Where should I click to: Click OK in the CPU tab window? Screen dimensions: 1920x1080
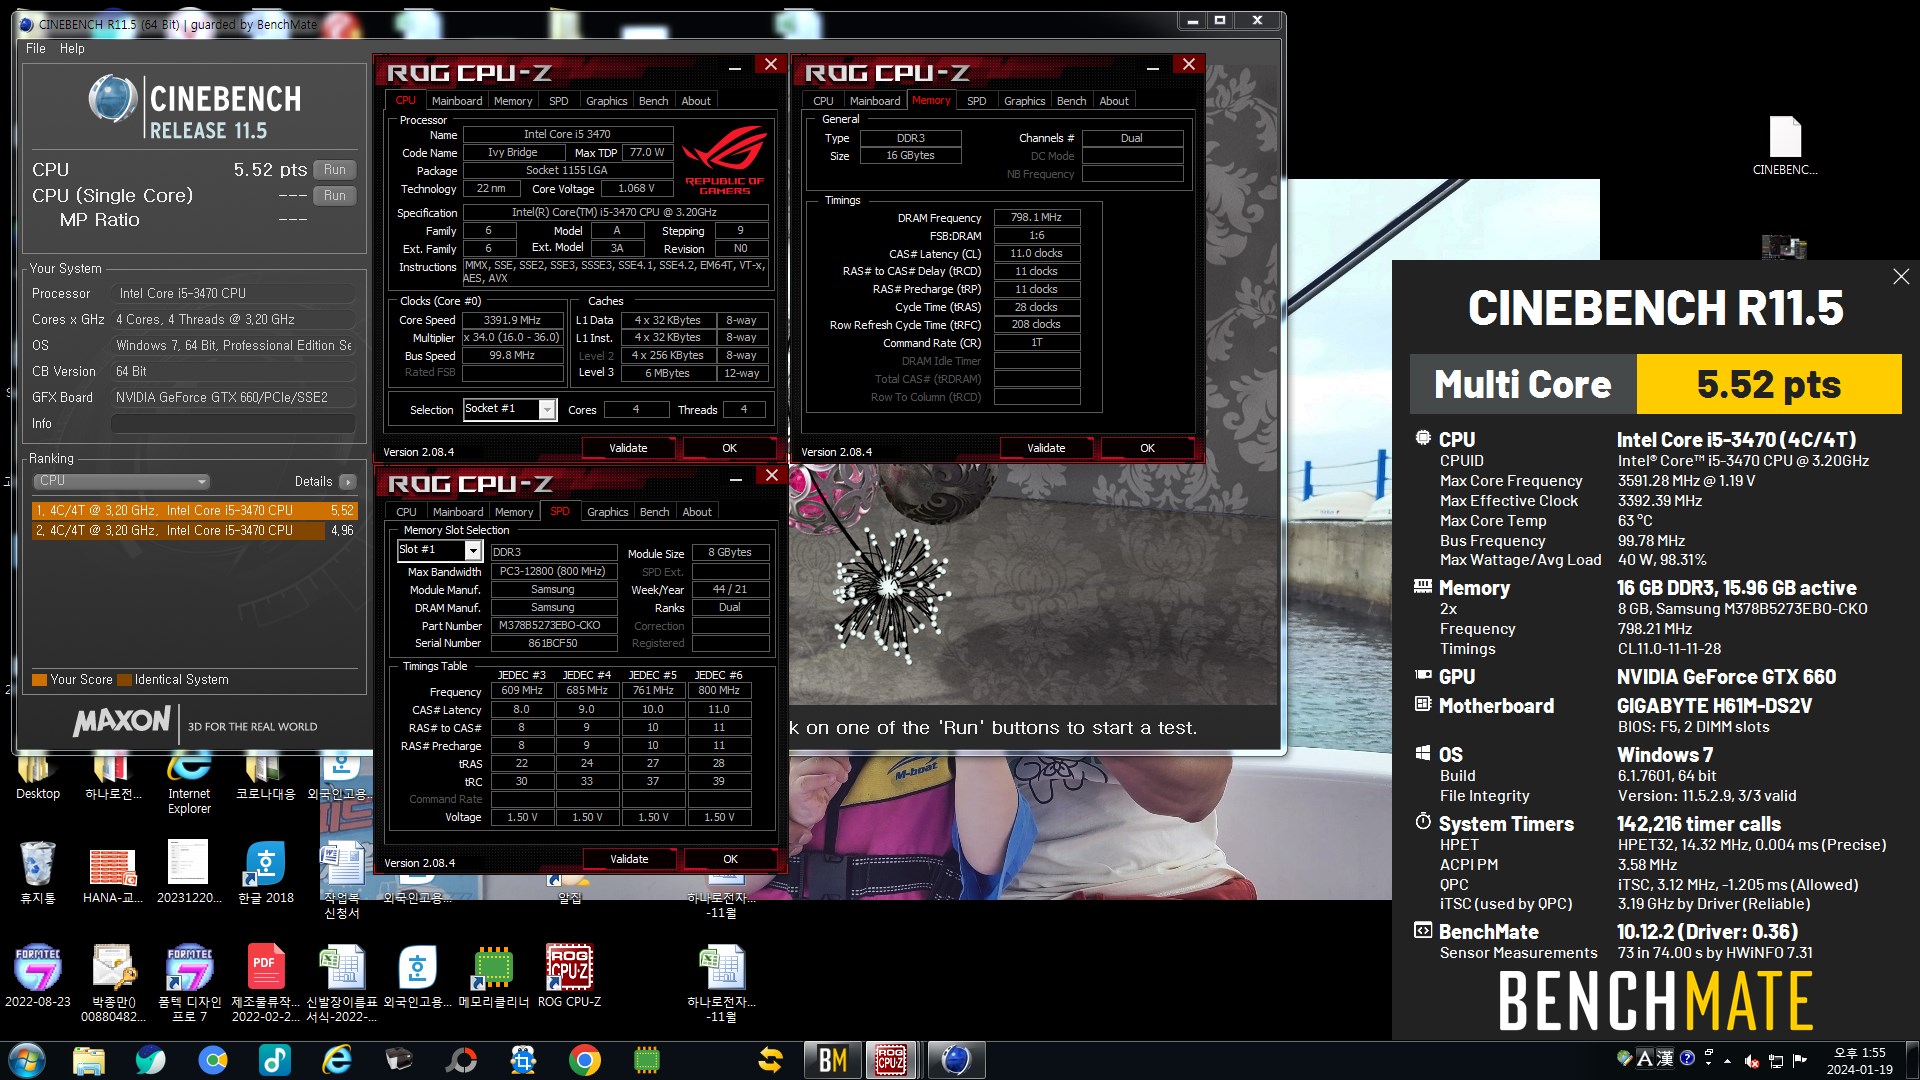[729, 448]
